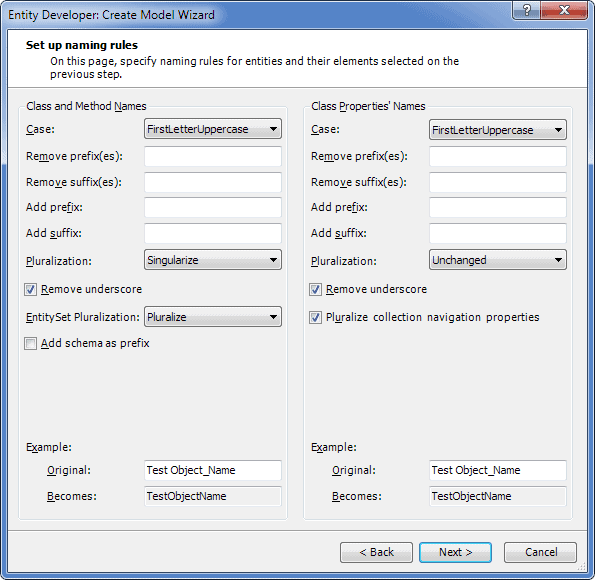Cancel the wizard
The width and height of the screenshot is (595, 580).
[x=541, y=552]
